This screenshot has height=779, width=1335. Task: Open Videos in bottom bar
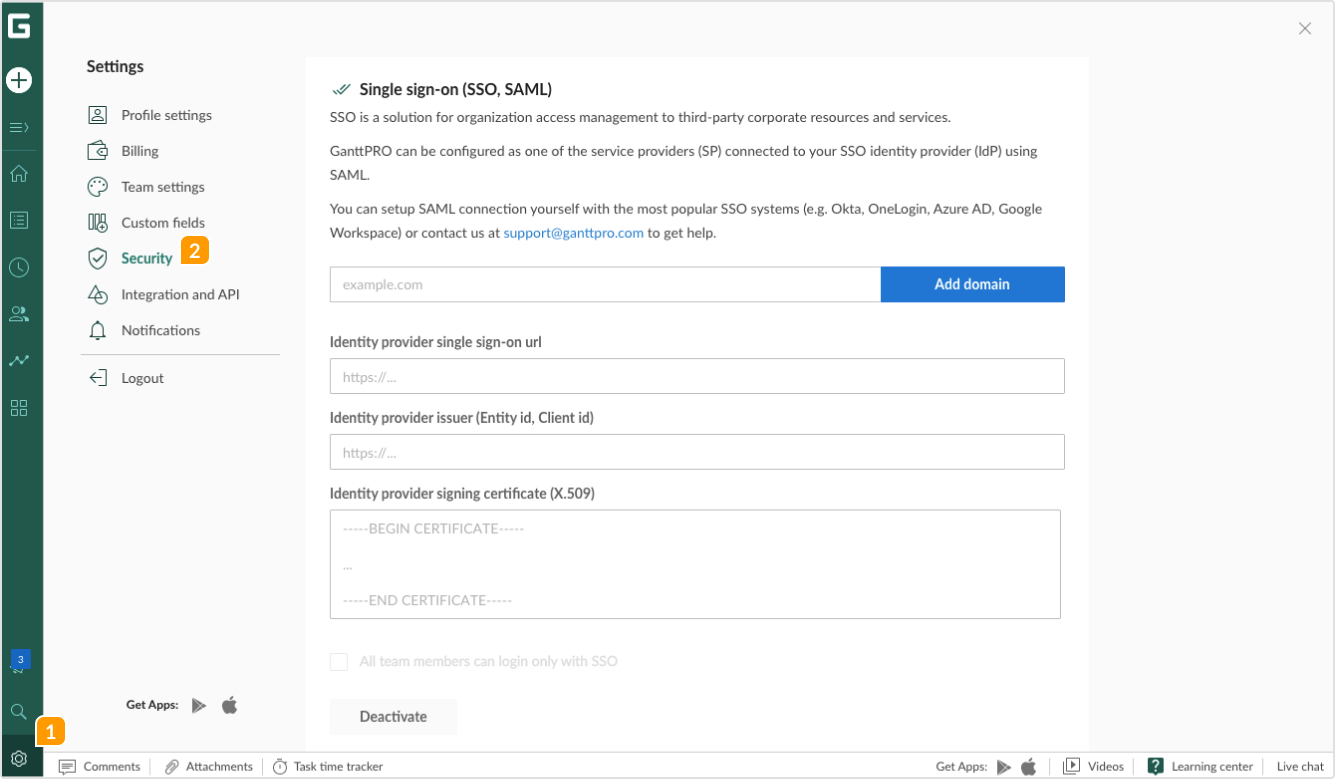(1093, 766)
